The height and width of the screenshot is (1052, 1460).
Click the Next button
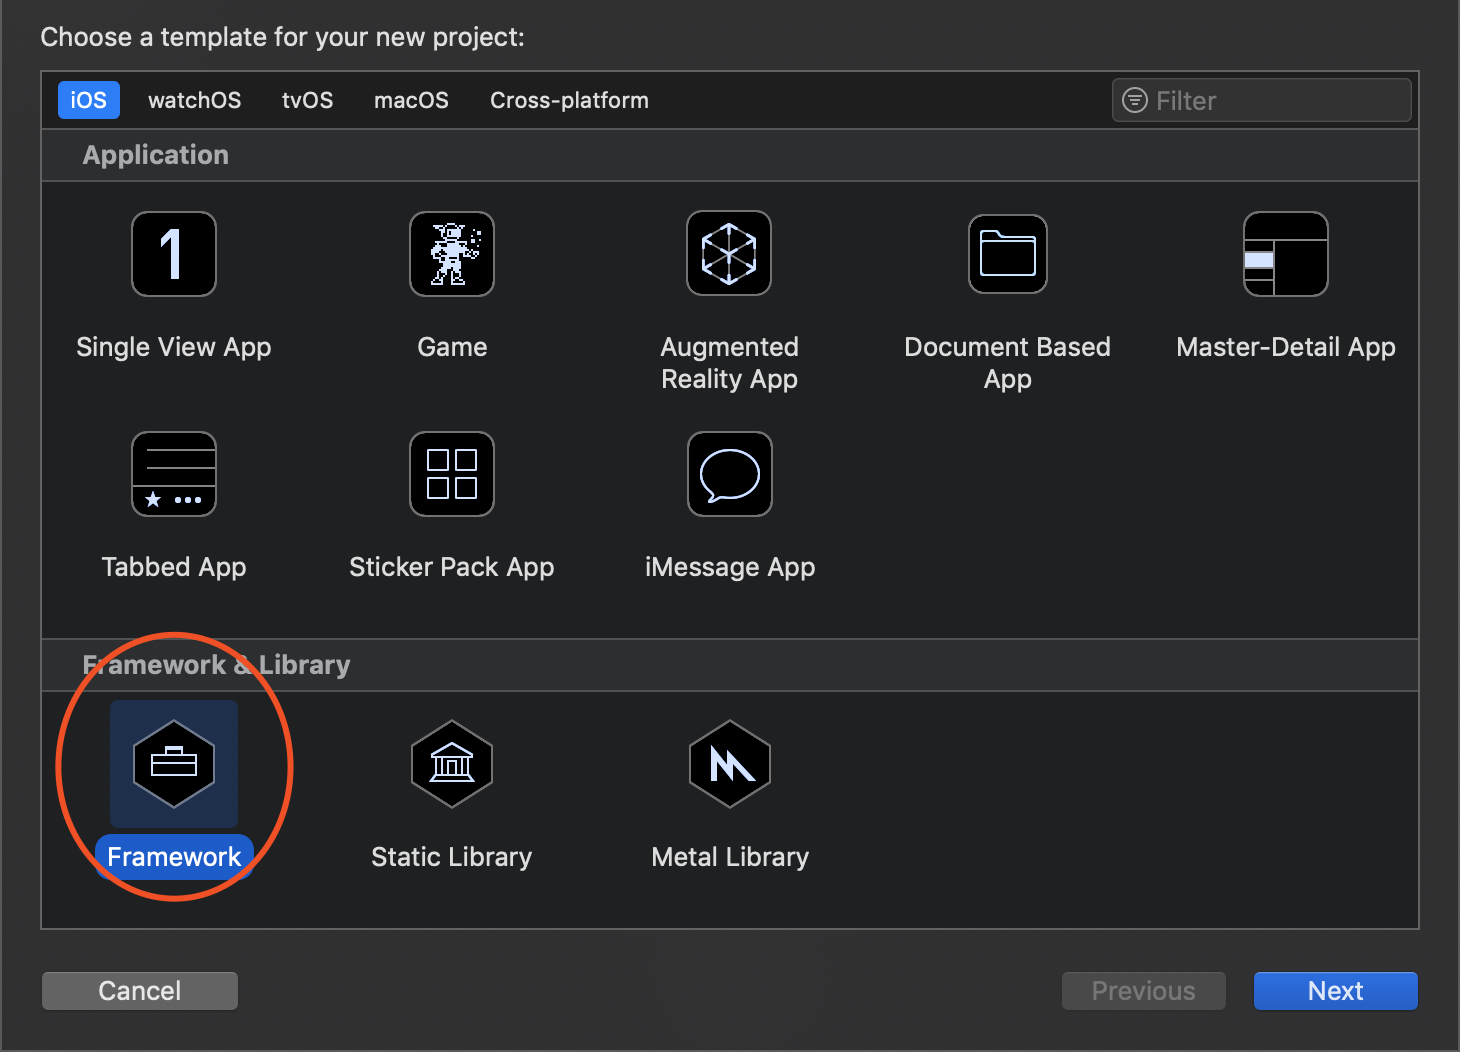pyautogui.click(x=1335, y=990)
